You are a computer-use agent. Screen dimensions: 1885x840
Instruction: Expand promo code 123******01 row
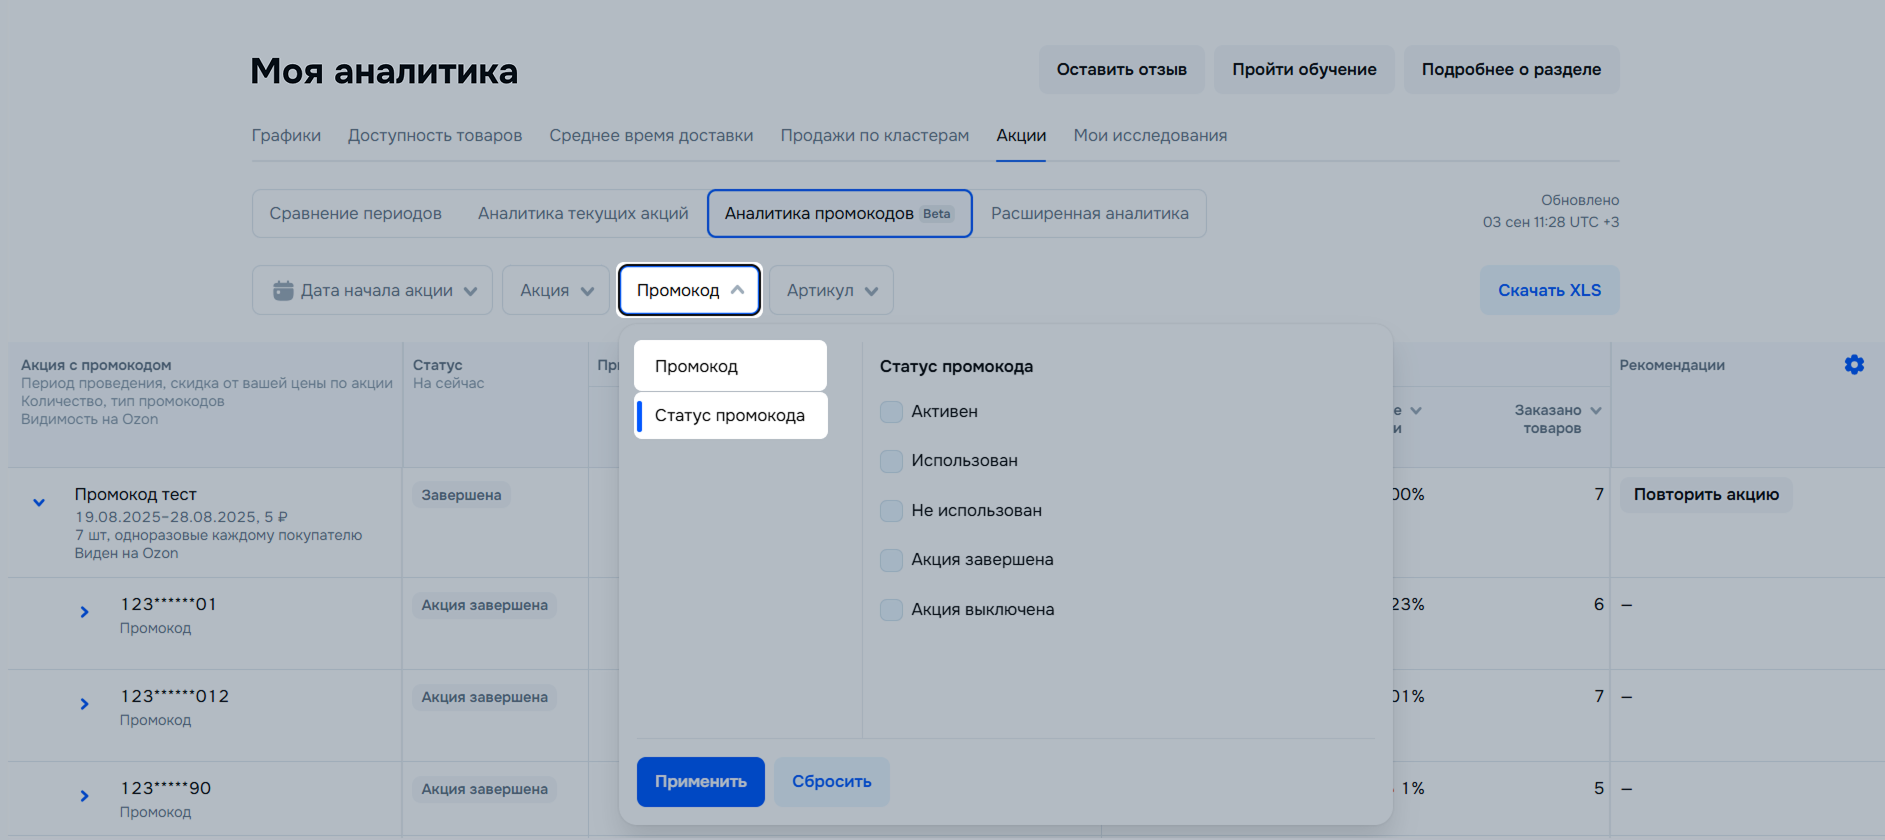point(85,612)
